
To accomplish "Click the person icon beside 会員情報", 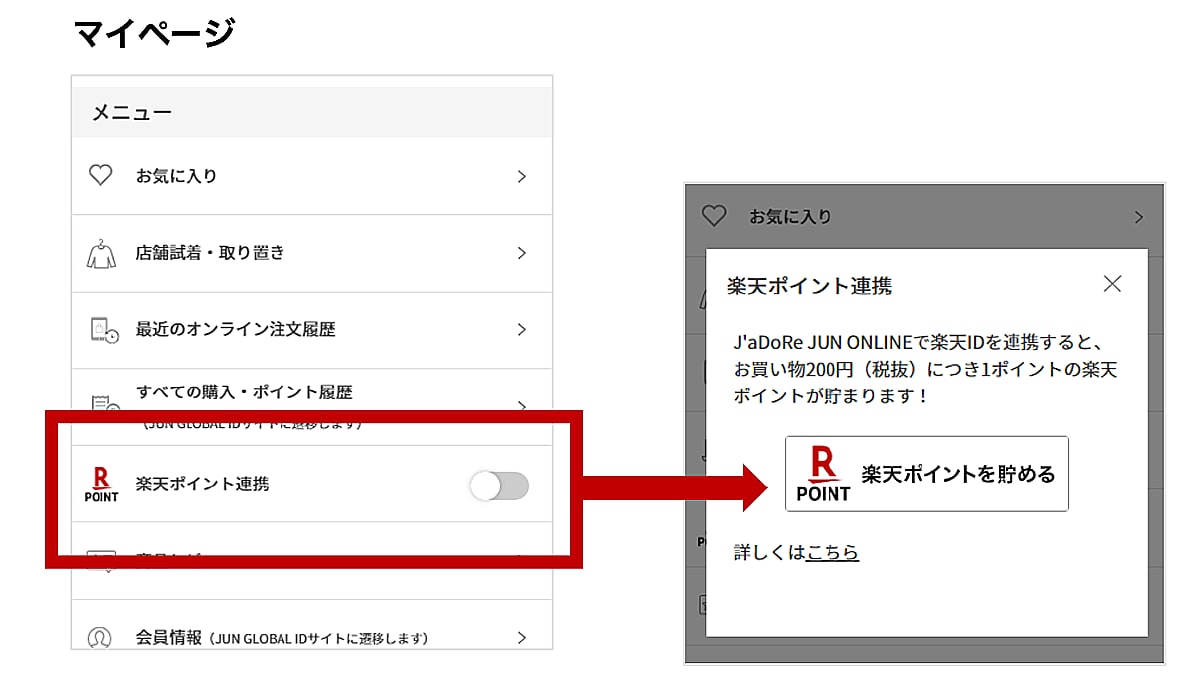I will 100,637.
